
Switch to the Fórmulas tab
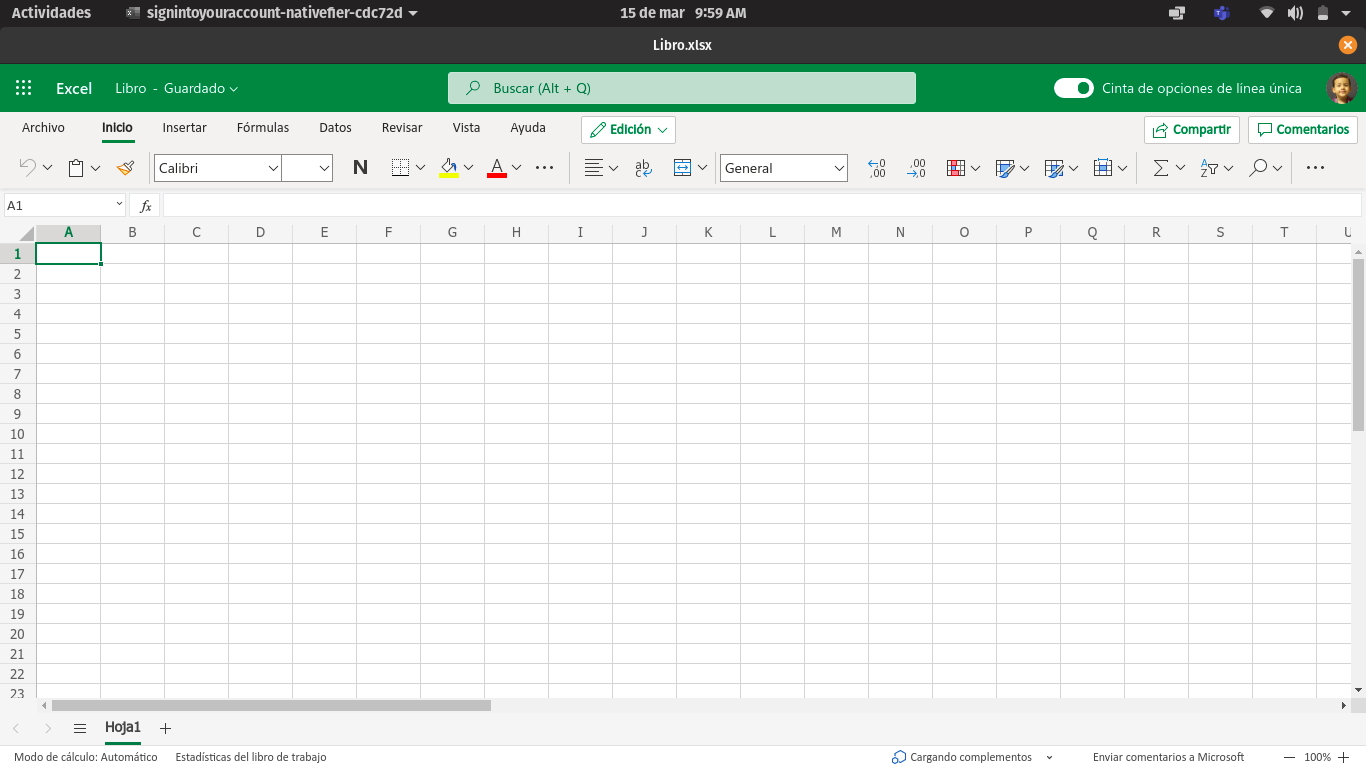coord(263,128)
